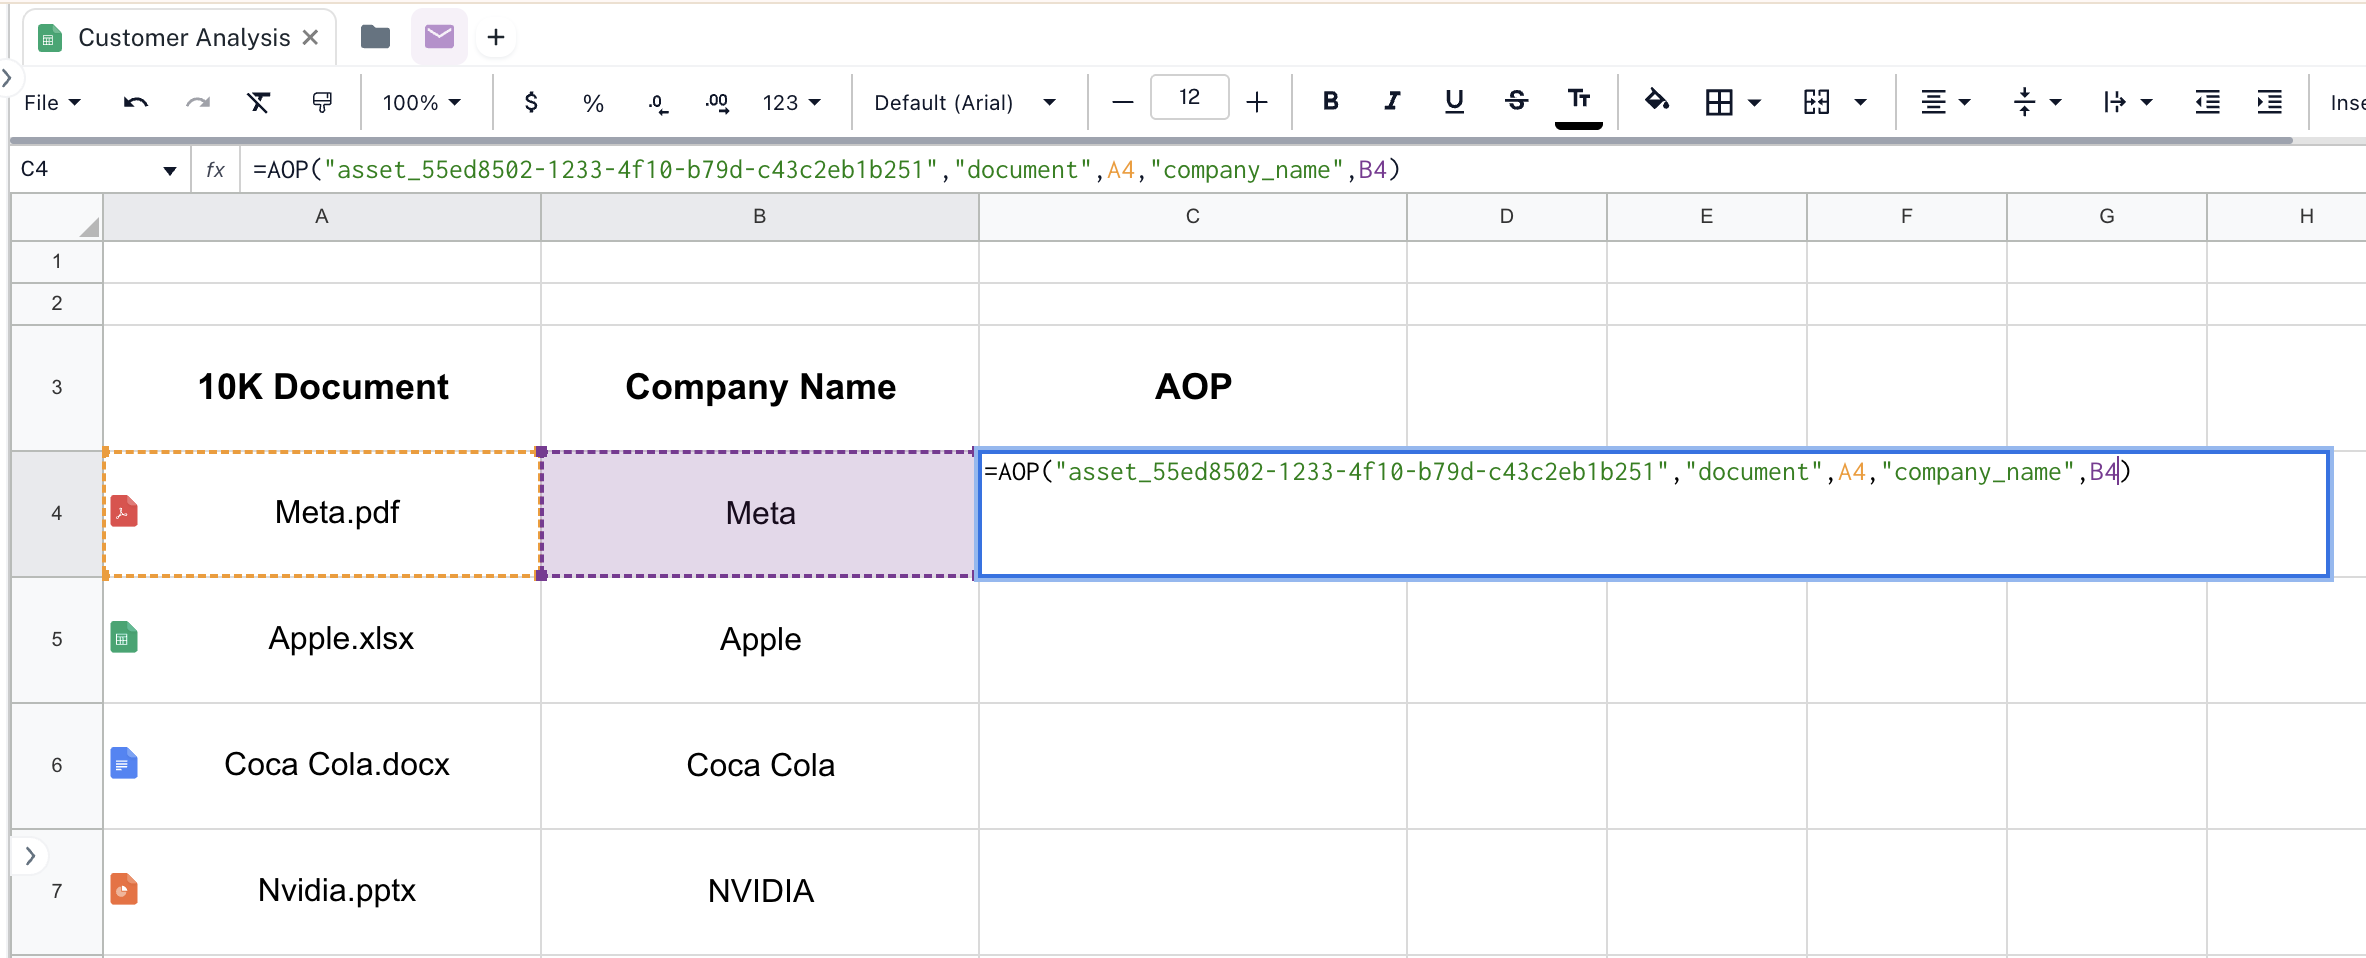This screenshot has width=2366, height=958.
Task: Expand the merge cells dropdown arrow
Action: pyautogui.click(x=1860, y=102)
